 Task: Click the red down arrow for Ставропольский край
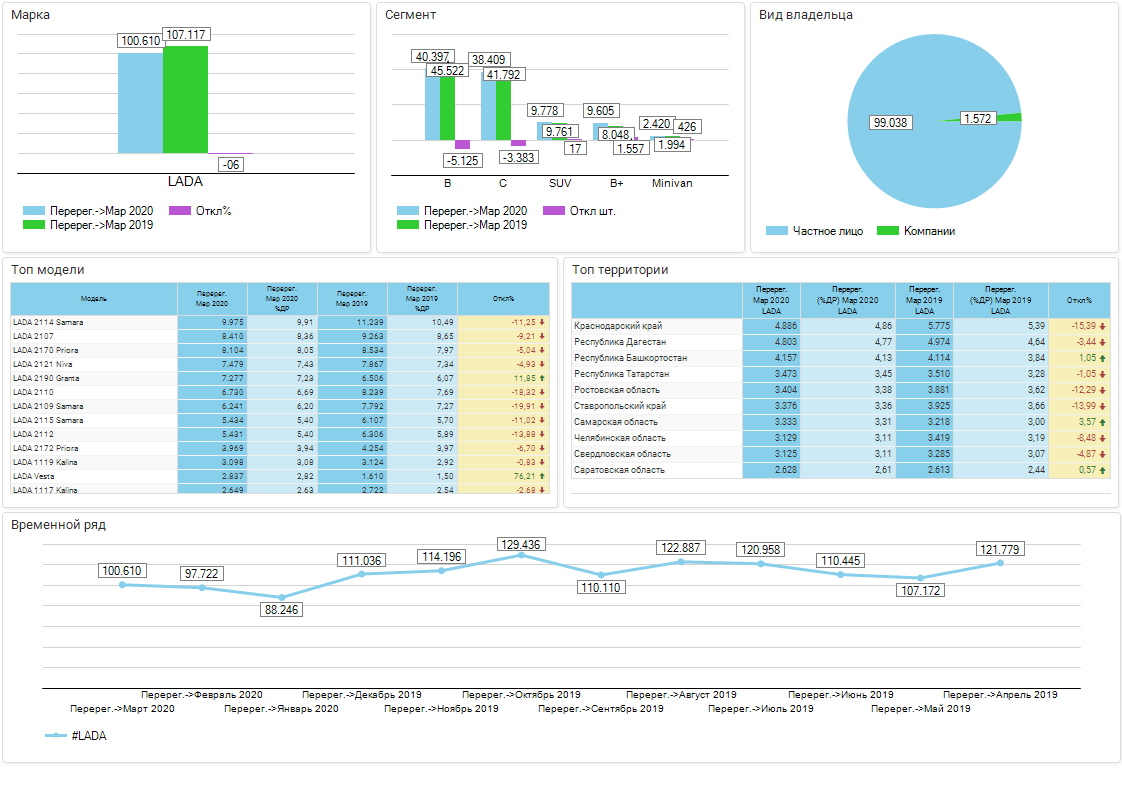[1102, 406]
